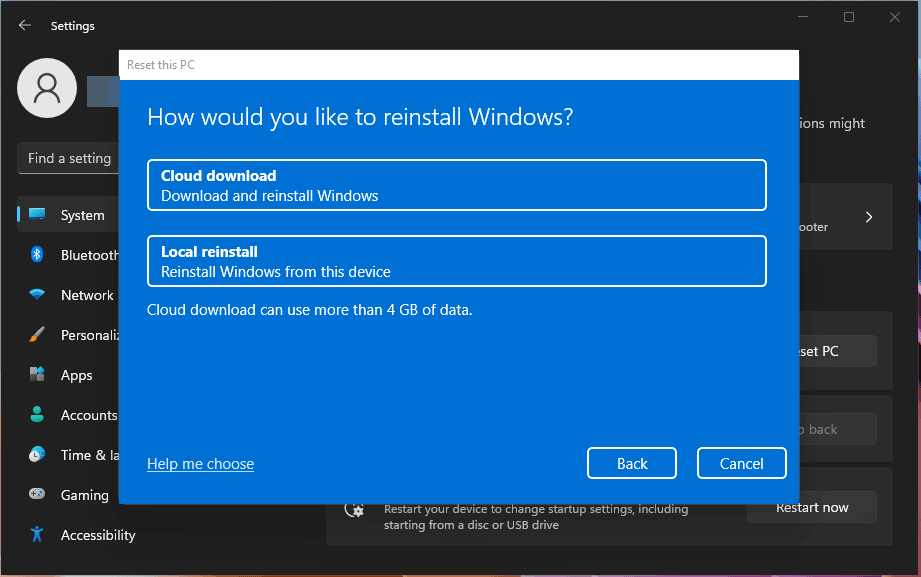
Task: Expand the troubleshooter chevron arrow
Action: [869, 217]
